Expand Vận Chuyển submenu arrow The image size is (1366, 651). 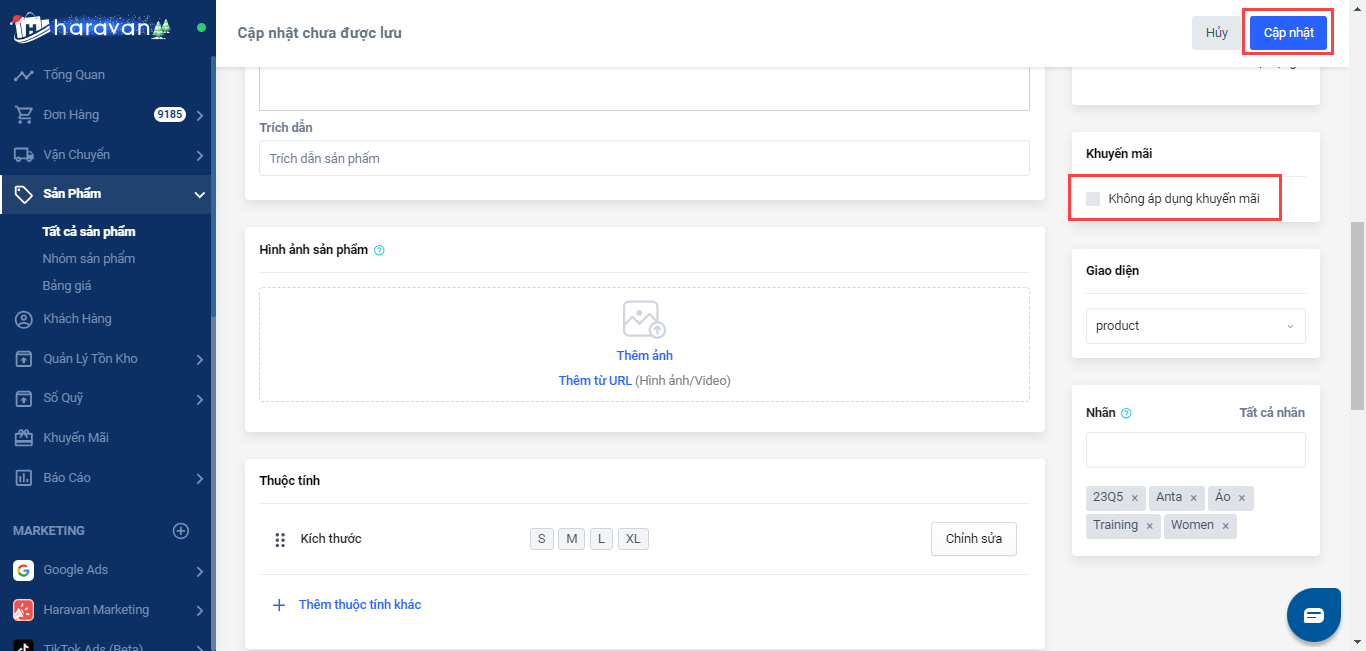coord(200,156)
